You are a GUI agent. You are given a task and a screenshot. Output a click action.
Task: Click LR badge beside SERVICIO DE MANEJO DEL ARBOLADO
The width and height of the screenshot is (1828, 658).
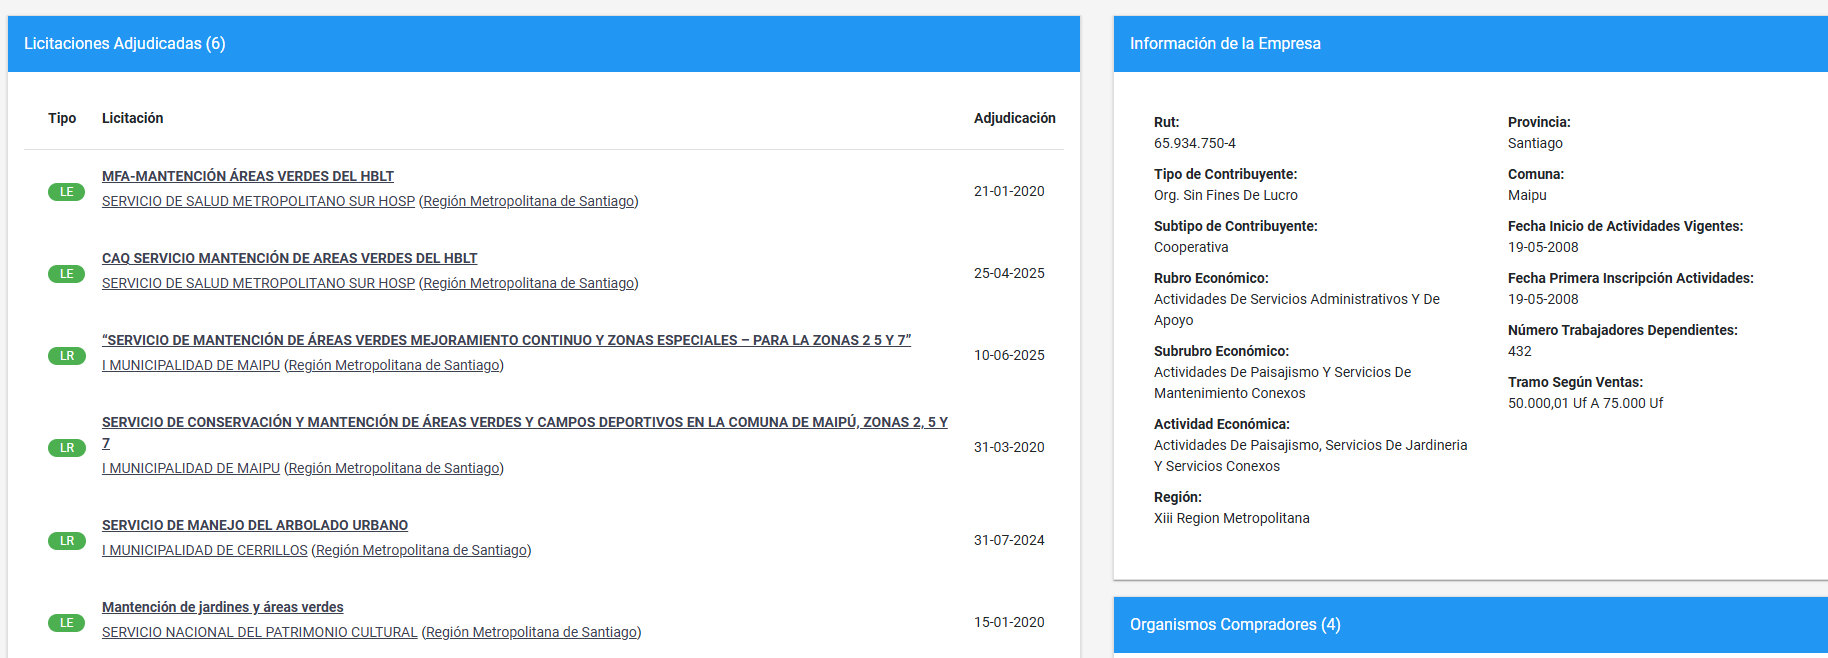pos(66,541)
